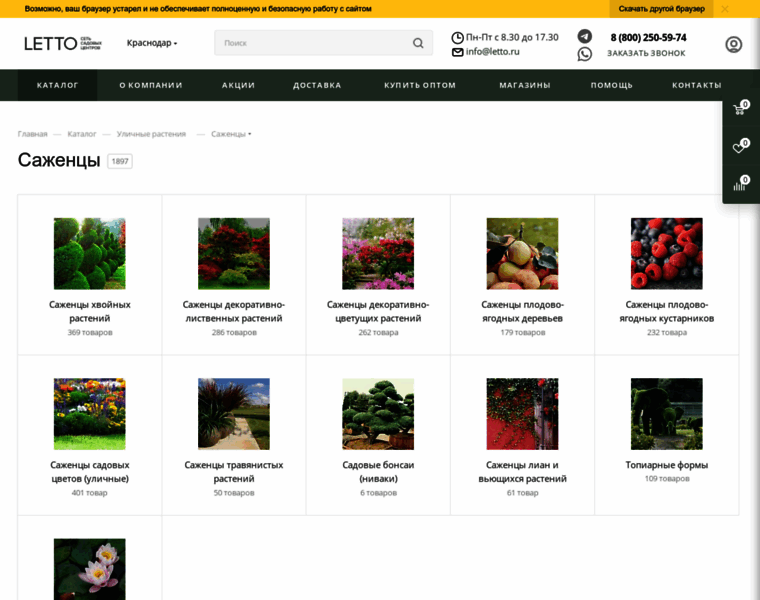Open the Каталог menu
Viewport: 760px width, 600px height.
coord(57,85)
